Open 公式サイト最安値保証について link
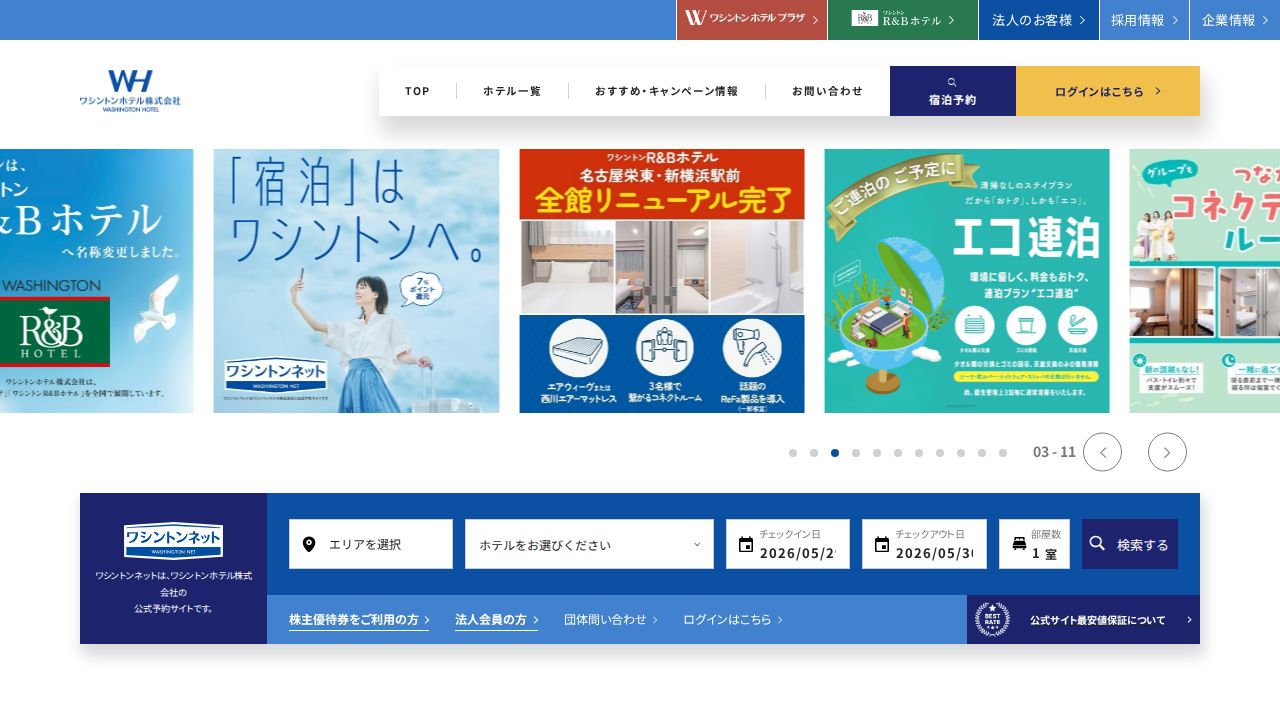This screenshot has width=1280, height=720. tap(1083, 620)
